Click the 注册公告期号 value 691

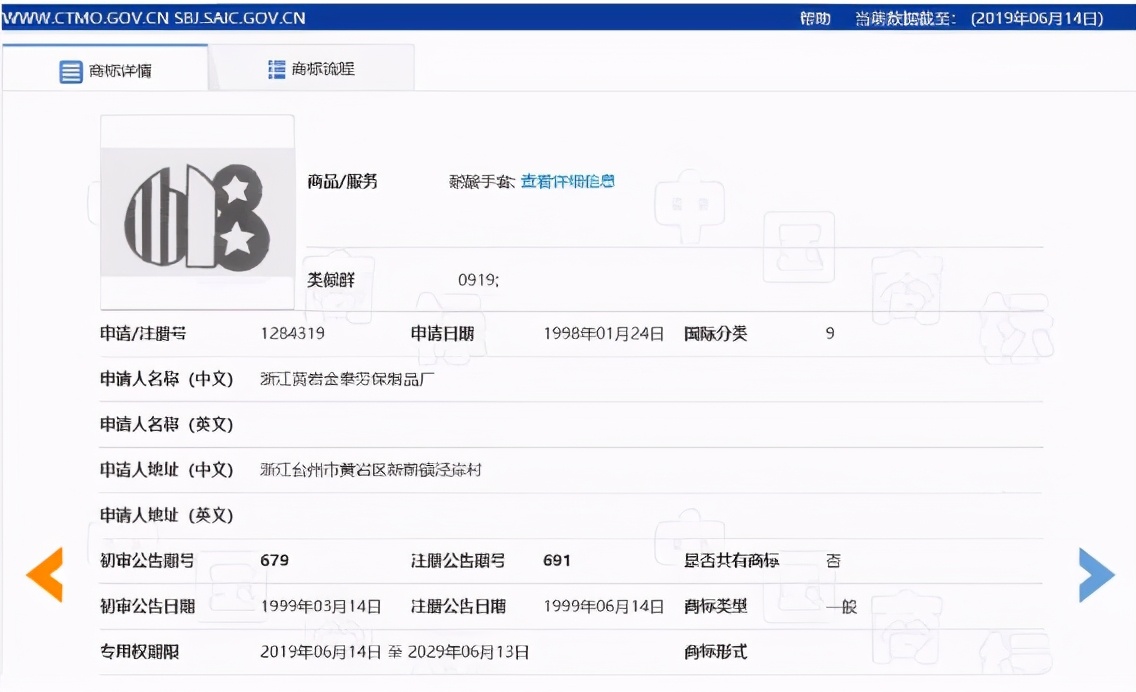(554, 561)
